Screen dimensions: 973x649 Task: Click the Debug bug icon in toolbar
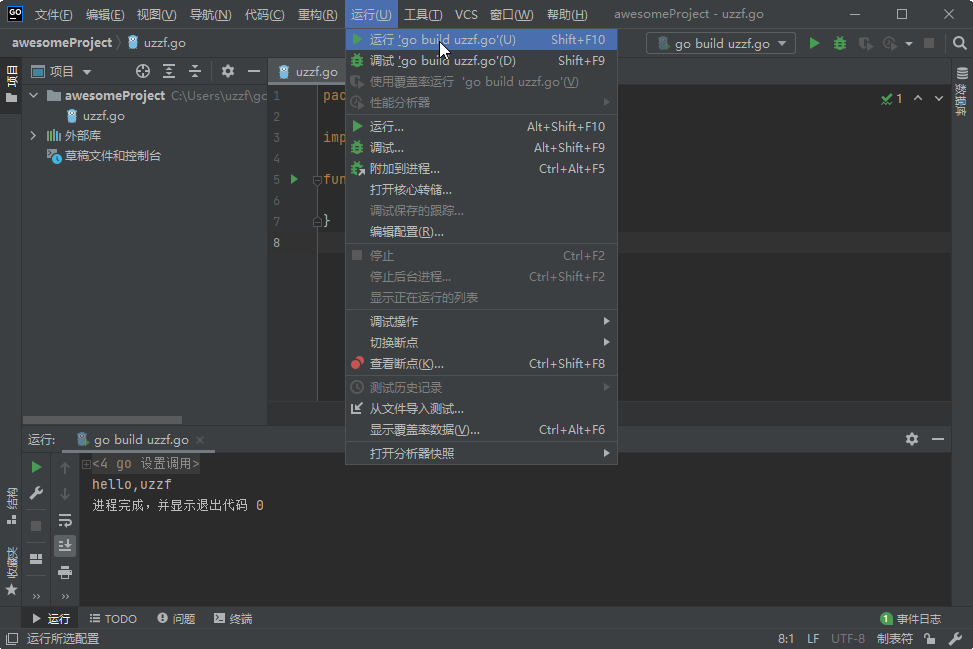pyautogui.click(x=840, y=43)
